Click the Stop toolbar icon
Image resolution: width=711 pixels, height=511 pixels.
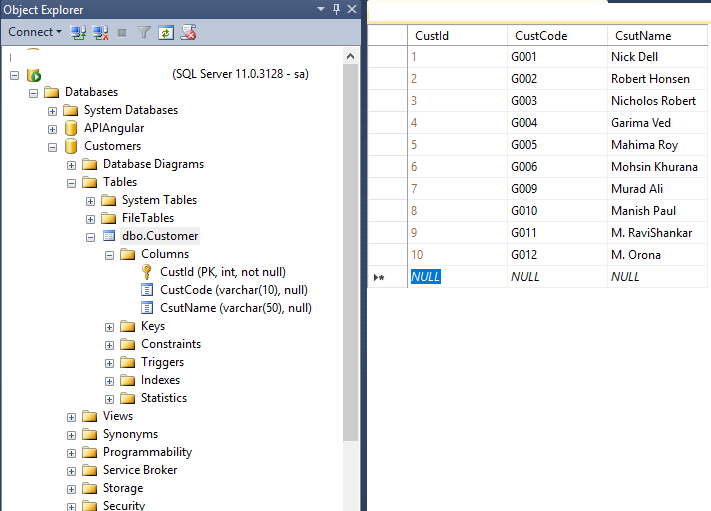tap(122, 33)
